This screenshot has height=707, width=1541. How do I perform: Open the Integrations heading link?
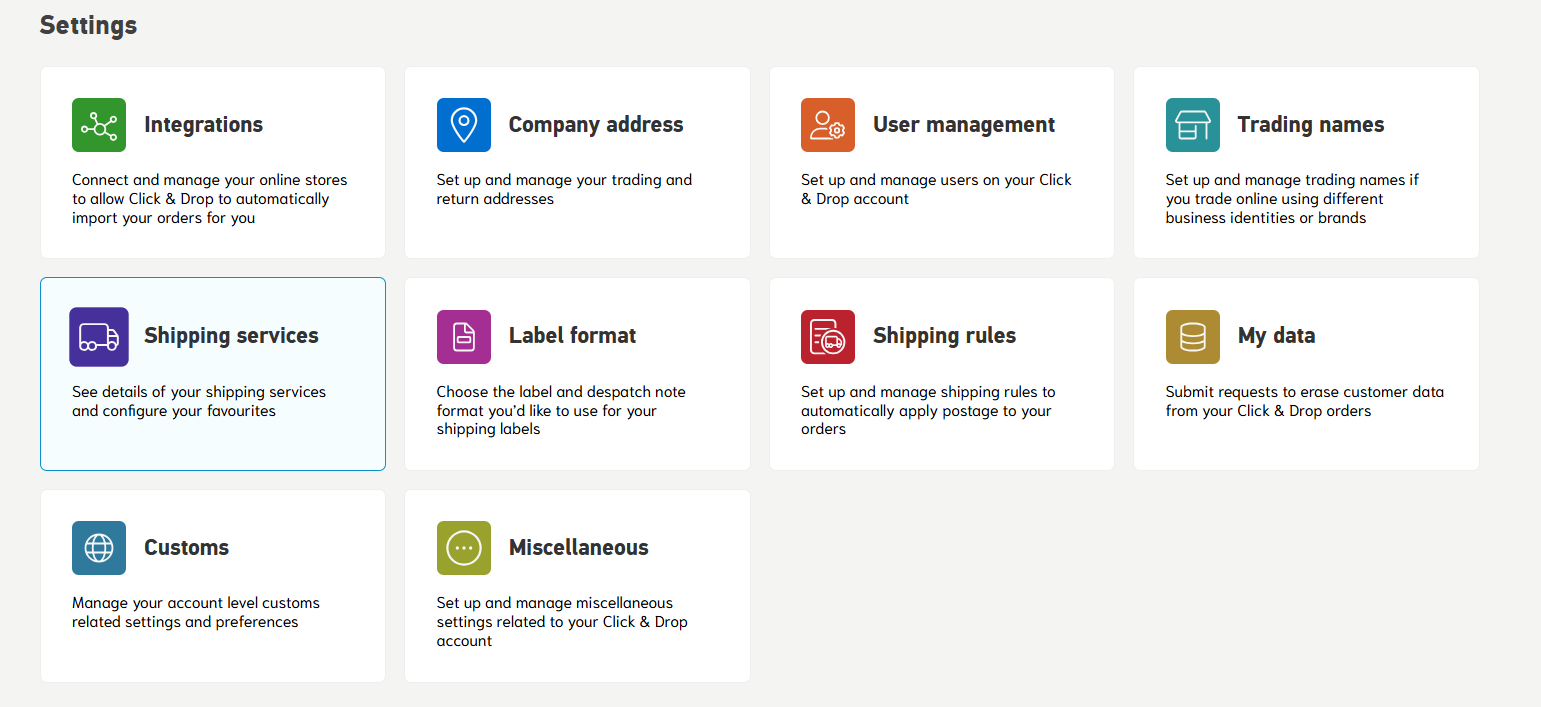click(x=203, y=125)
